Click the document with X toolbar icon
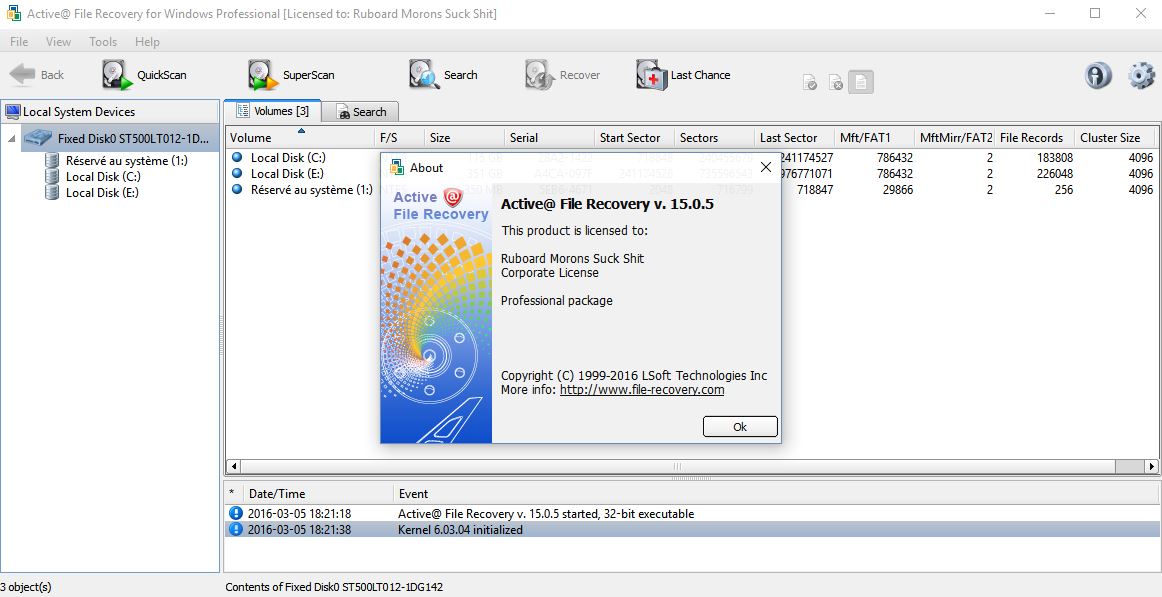The width and height of the screenshot is (1162, 597). (x=835, y=82)
